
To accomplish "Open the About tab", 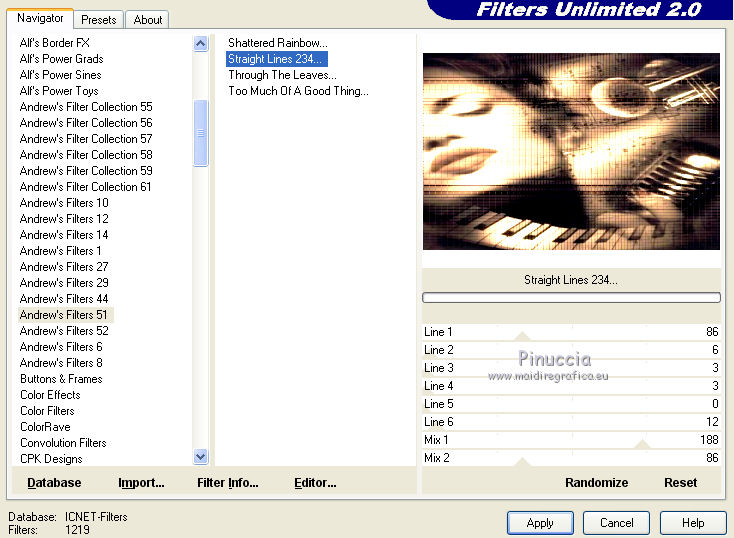I will (x=147, y=20).
